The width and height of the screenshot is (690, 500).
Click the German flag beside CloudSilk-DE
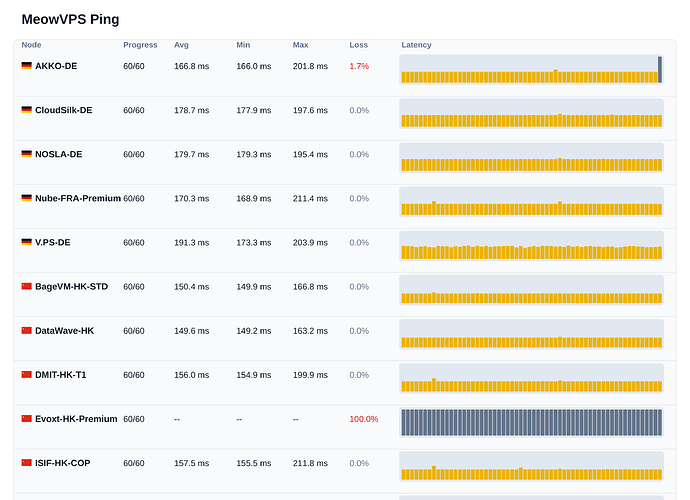[x=26, y=110]
